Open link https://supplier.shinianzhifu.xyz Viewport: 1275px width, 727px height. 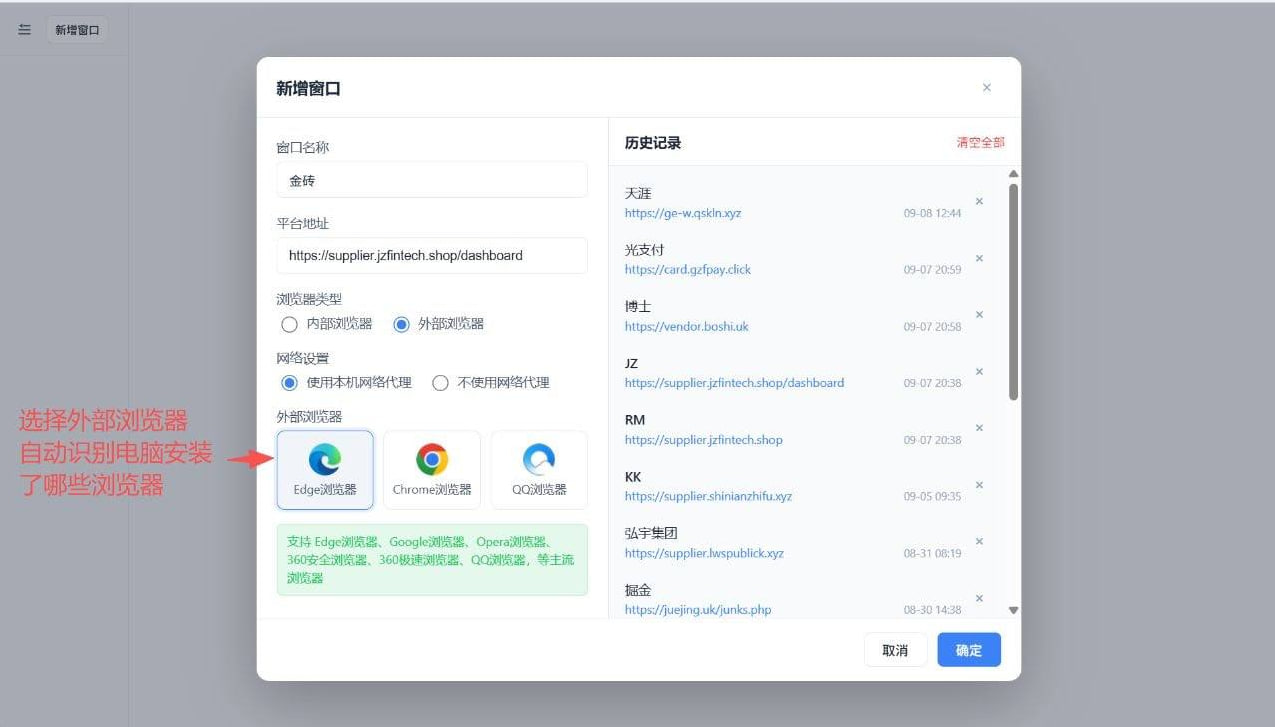(x=708, y=496)
